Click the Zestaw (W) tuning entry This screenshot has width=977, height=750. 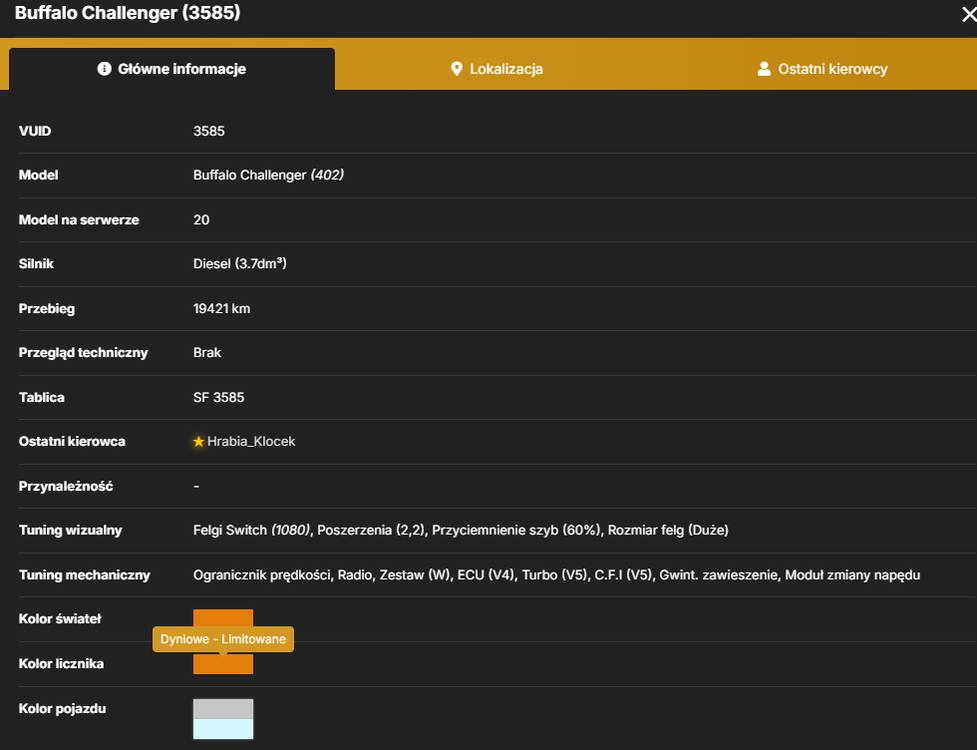point(415,575)
